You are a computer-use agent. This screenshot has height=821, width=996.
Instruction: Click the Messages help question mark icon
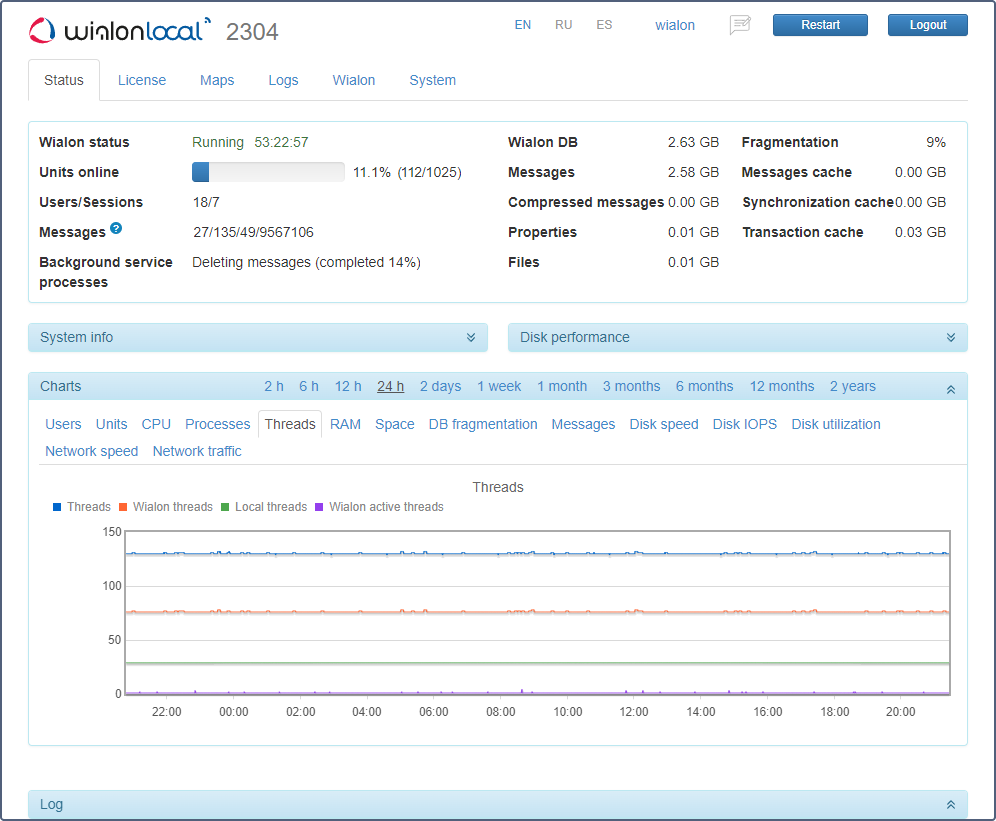[x=116, y=229]
